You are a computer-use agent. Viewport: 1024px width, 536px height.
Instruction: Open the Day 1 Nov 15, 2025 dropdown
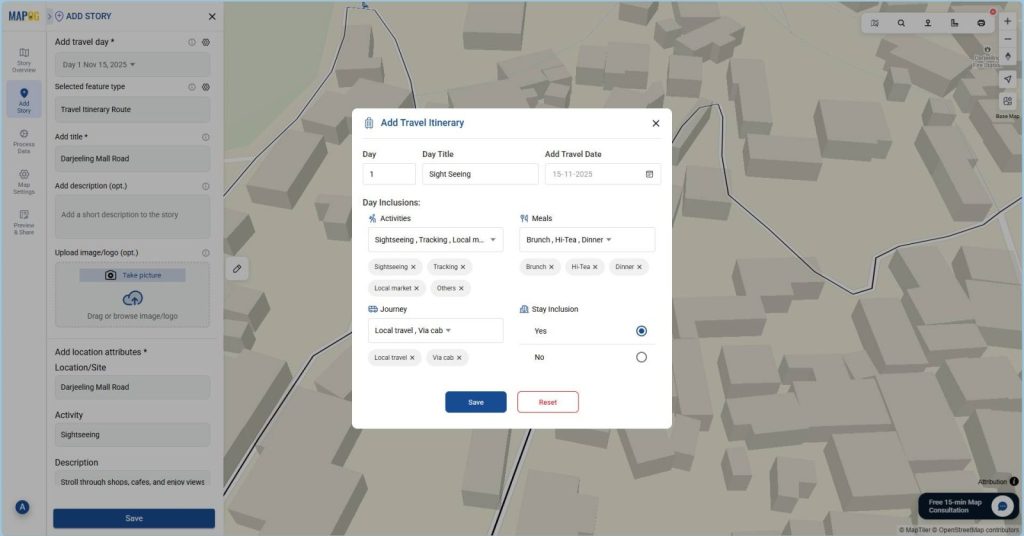click(133, 65)
